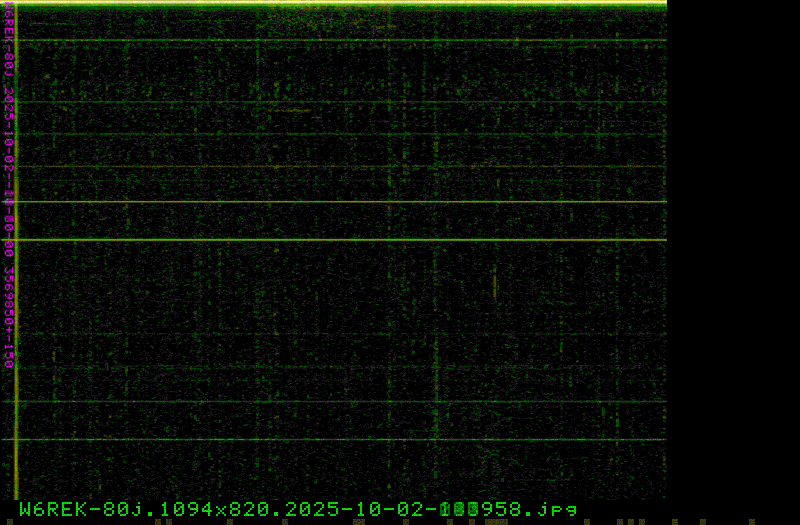Click the lowest pale horizontal trace in spectrogram
The height and width of the screenshot is (525, 800).
pos(340,439)
